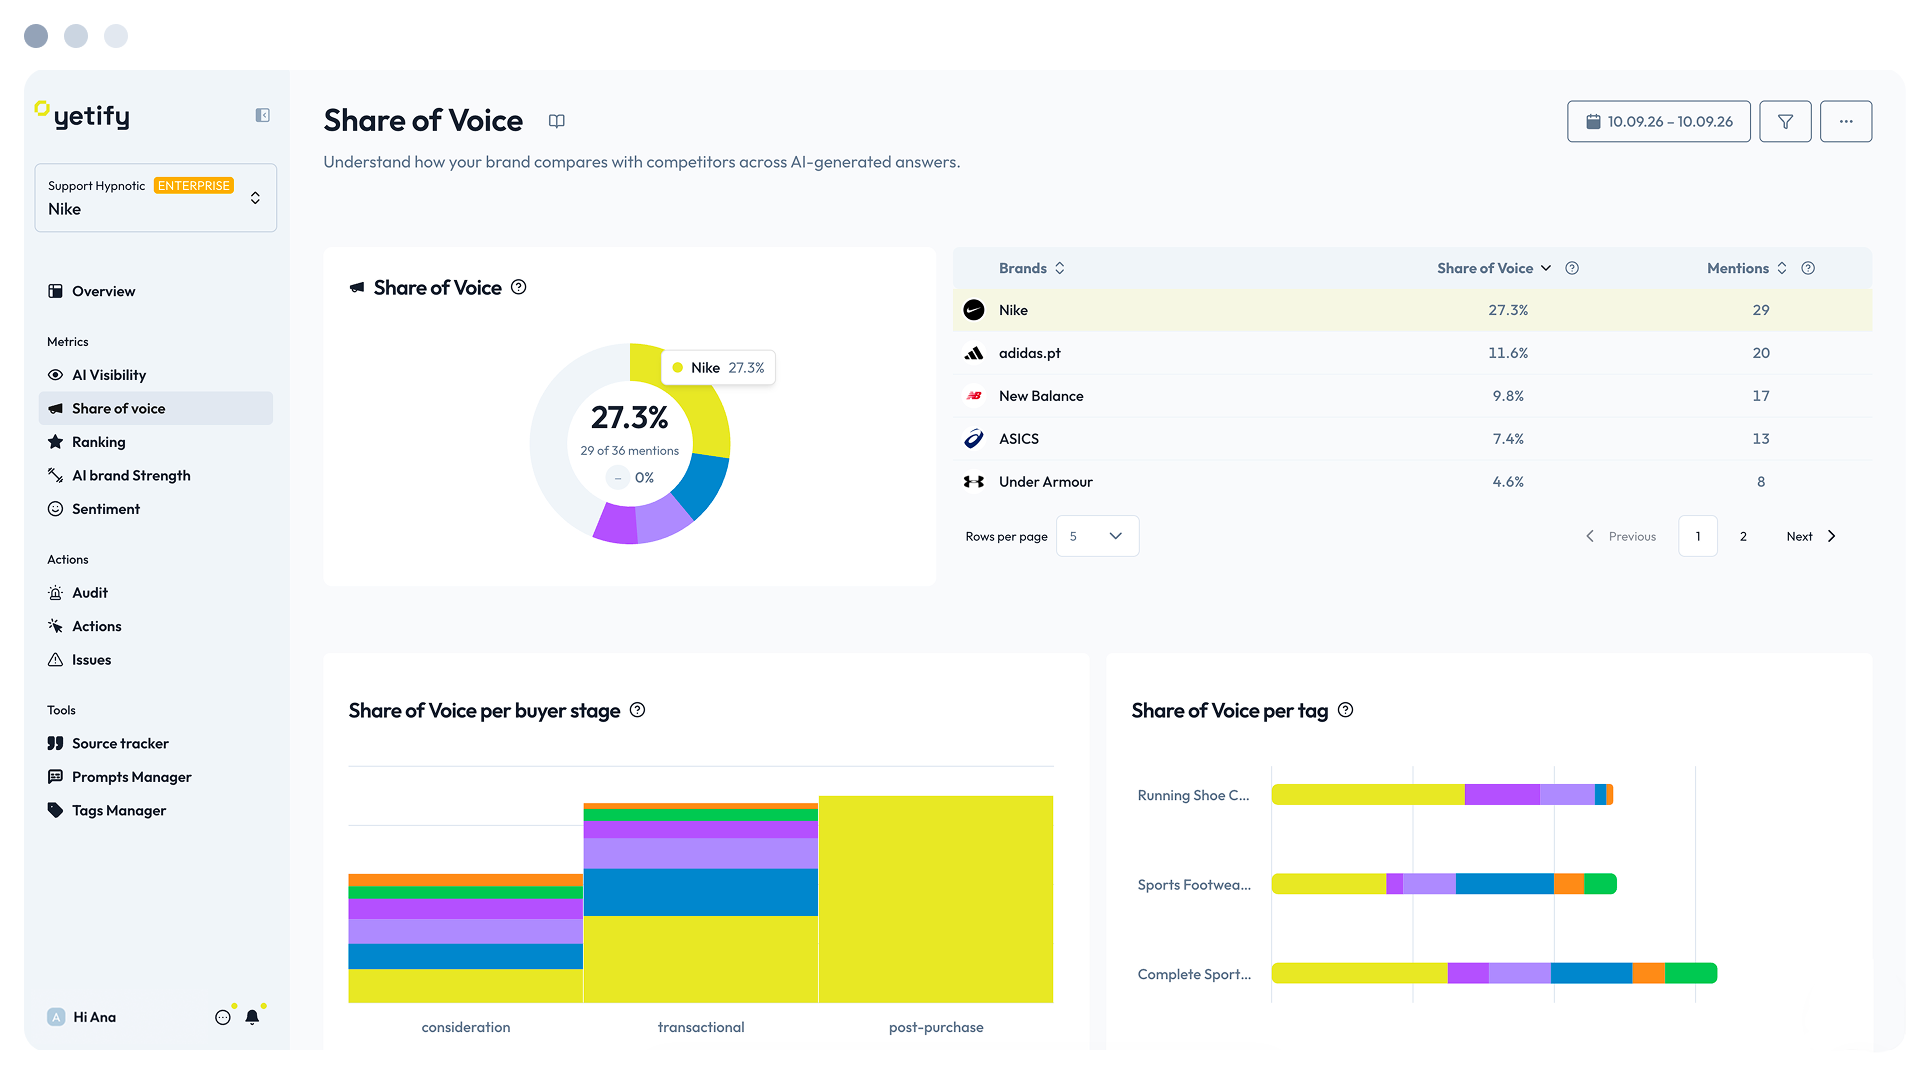
Task: Sort table by Brands column
Action: pyautogui.click(x=1032, y=268)
